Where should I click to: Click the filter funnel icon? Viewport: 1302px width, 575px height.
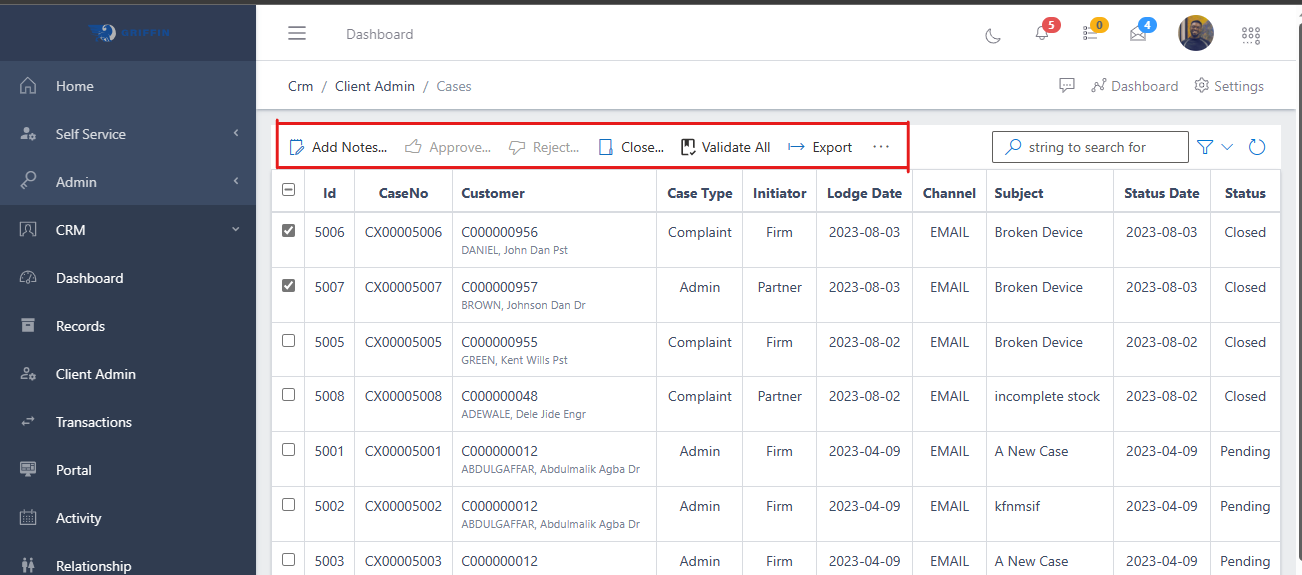(1205, 147)
